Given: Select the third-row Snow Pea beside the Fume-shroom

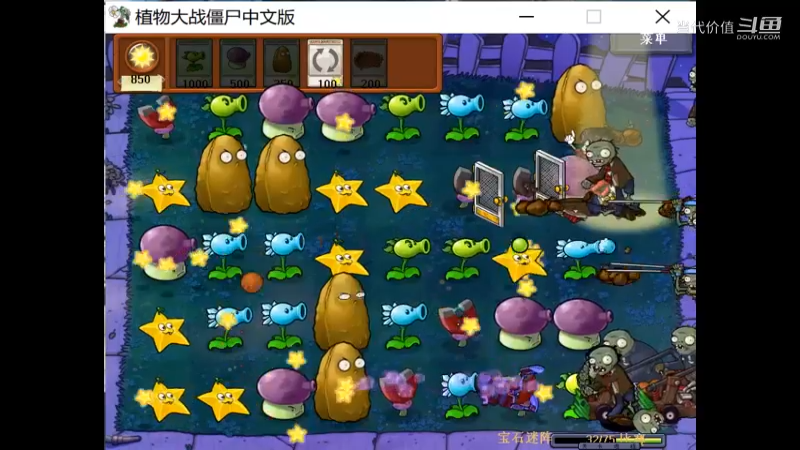Looking at the screenshot, I should point(224,256).
